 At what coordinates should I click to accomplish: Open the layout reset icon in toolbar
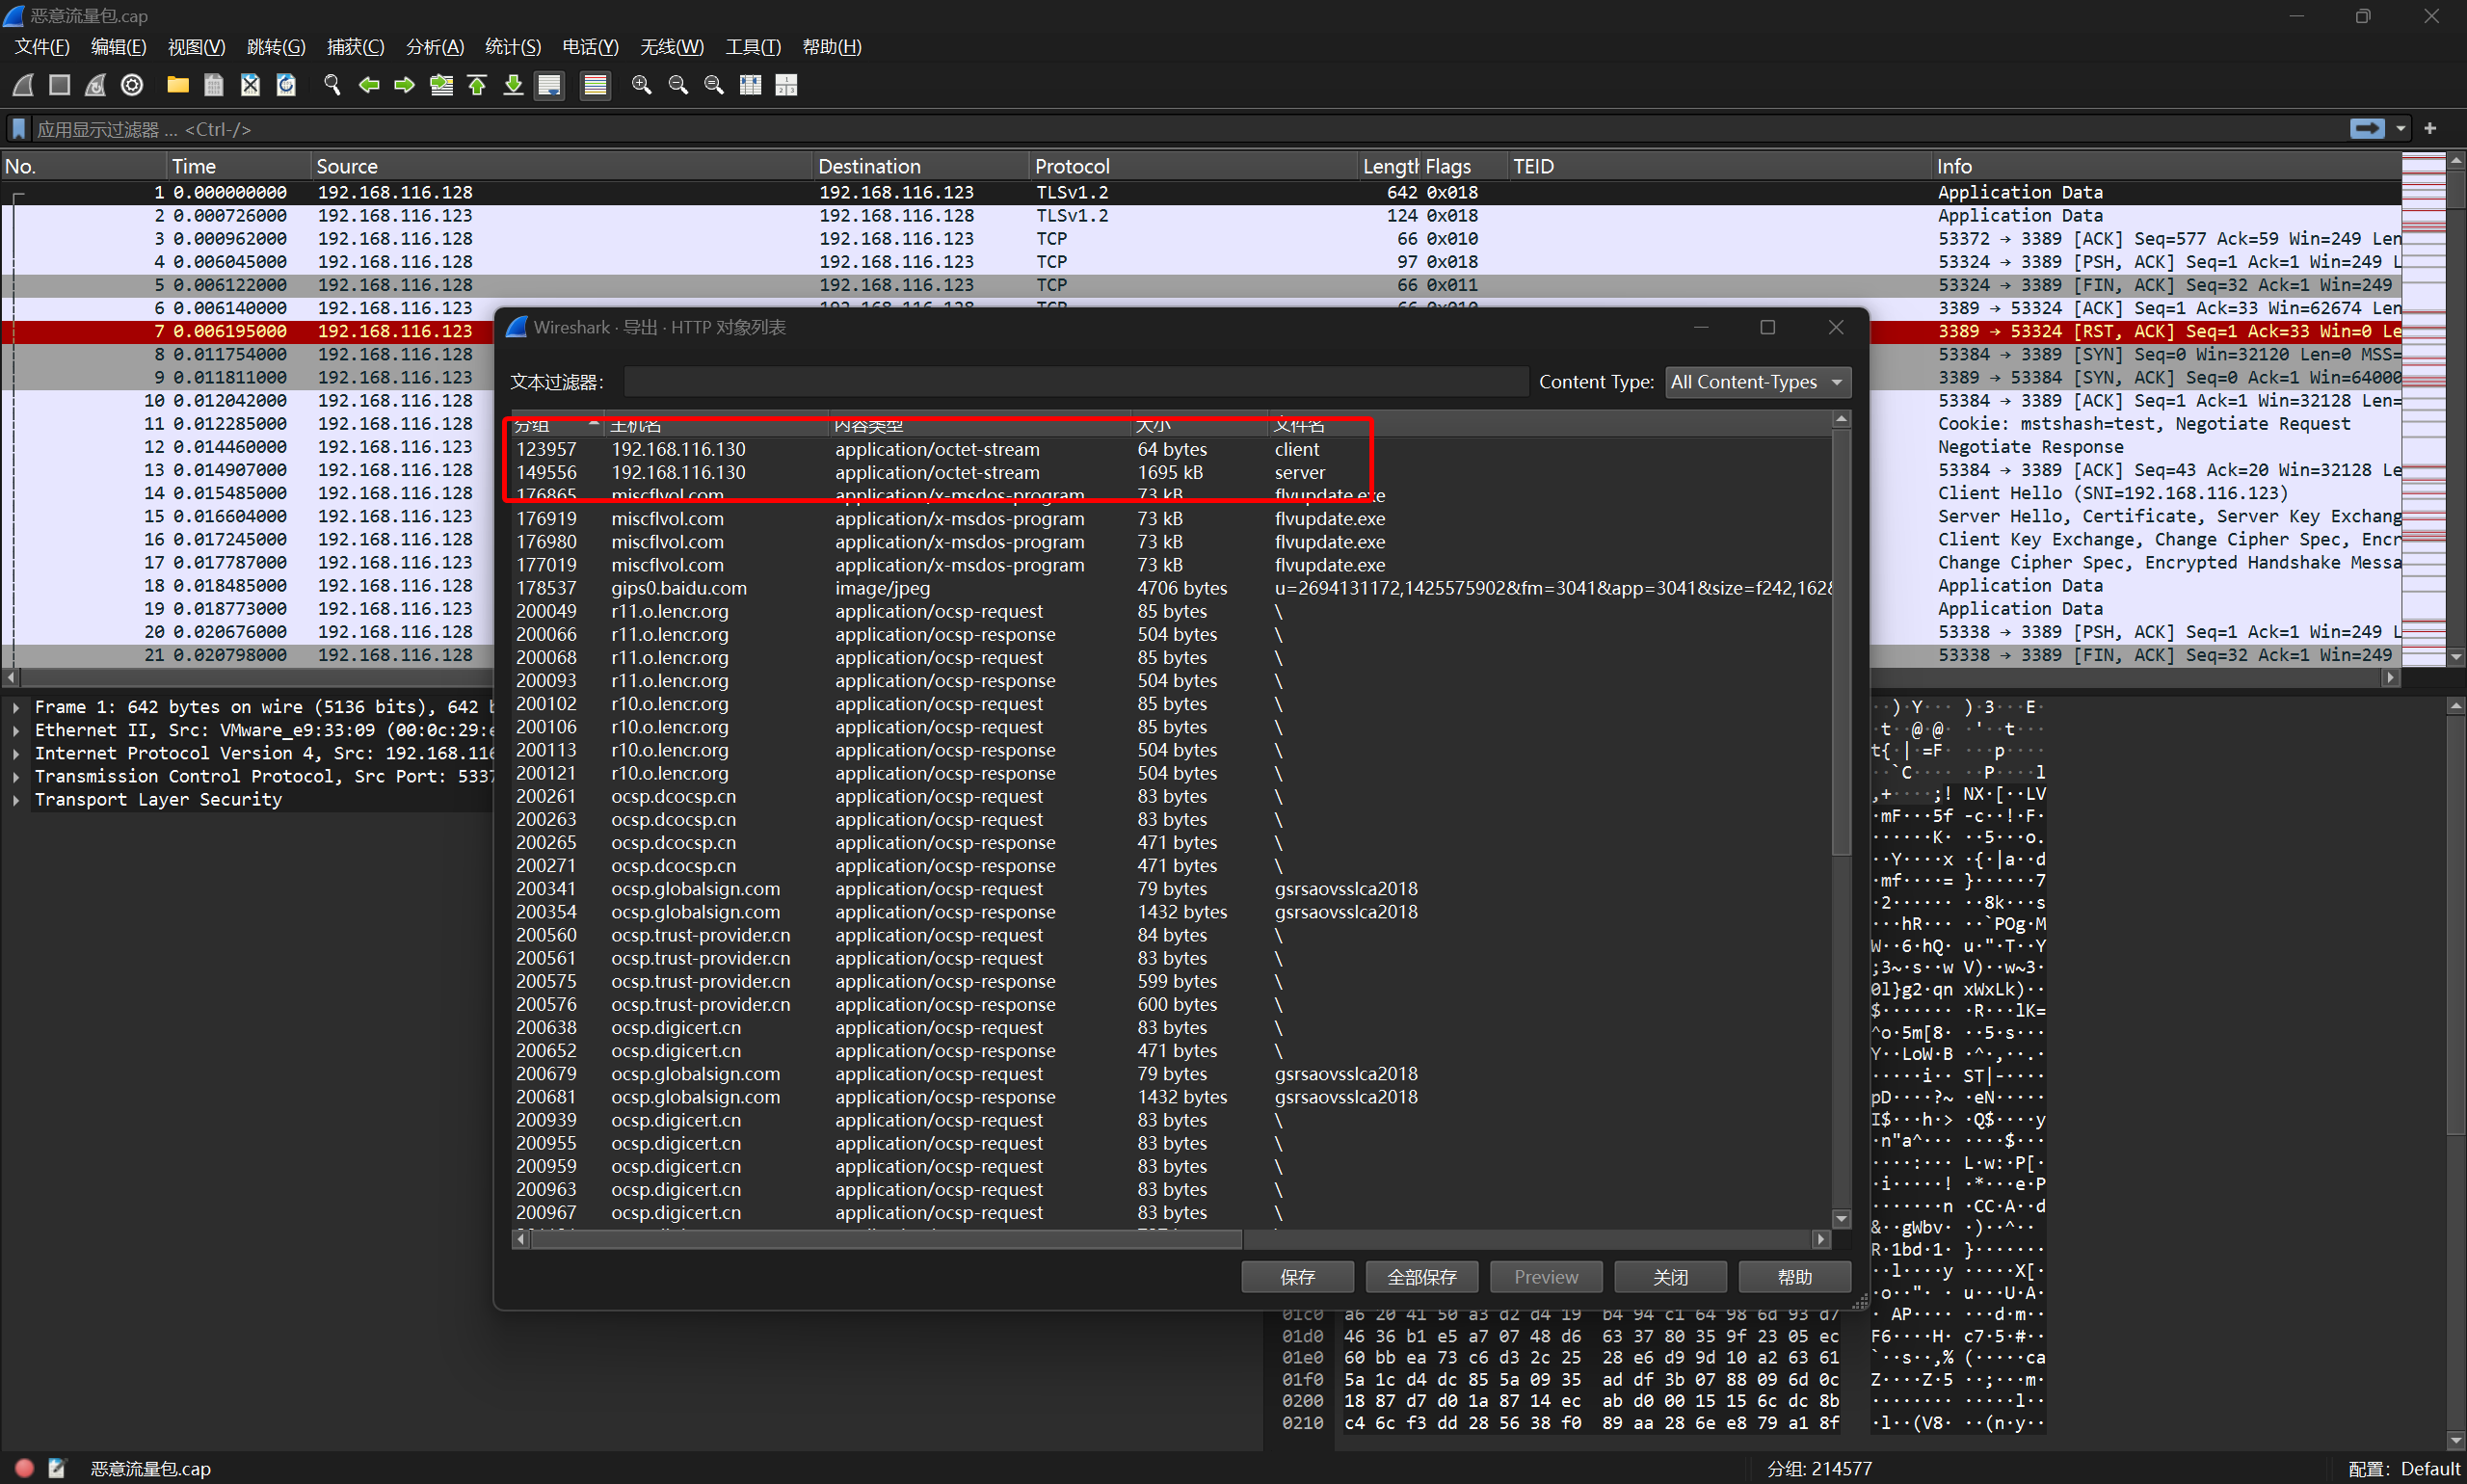(787, 85)
